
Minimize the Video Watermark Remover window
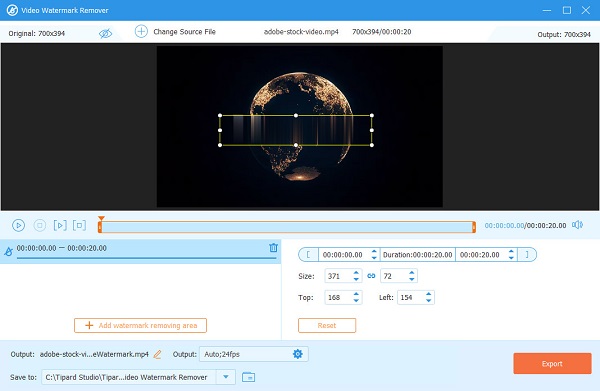[x=547, y=10]
